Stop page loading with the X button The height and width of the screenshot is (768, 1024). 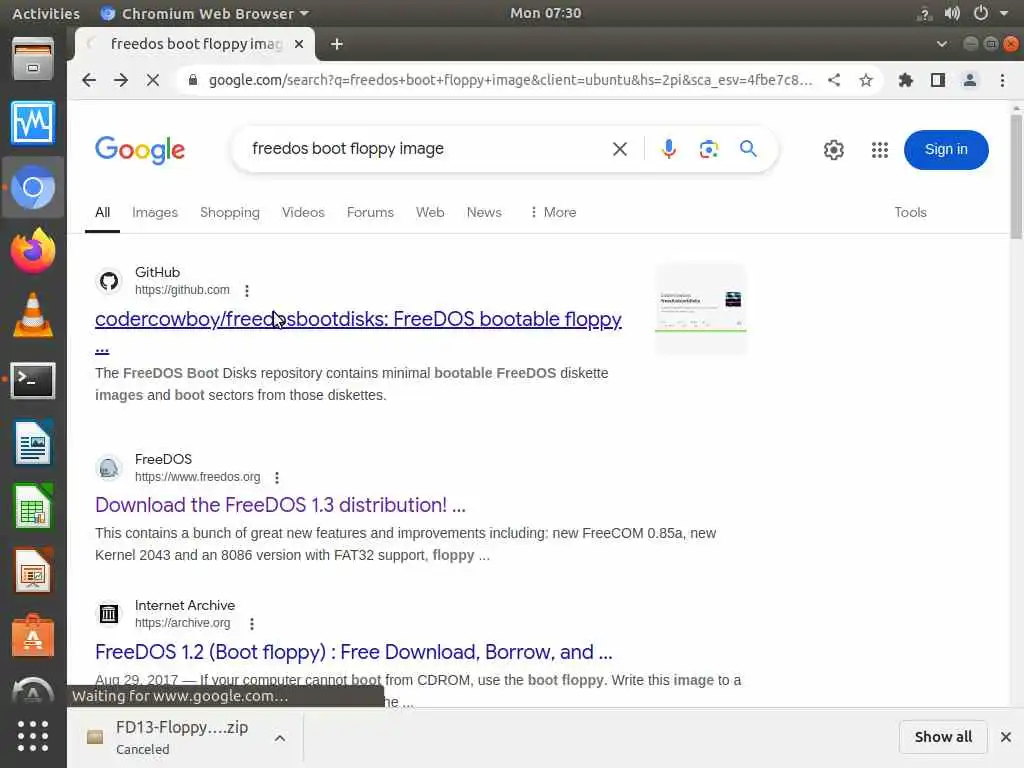[x=153, y=80]
